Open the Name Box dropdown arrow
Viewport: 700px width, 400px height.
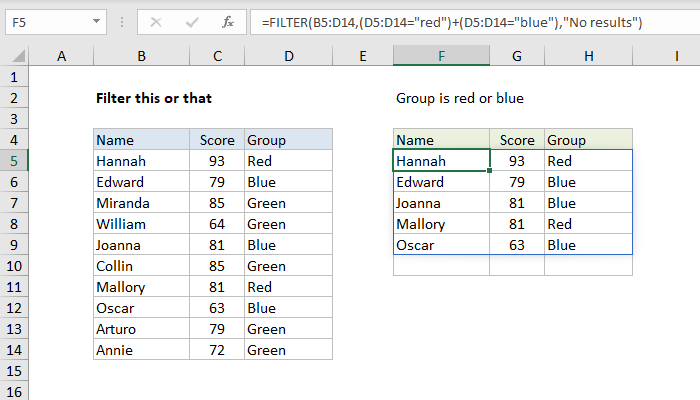(x=96, y=21)
